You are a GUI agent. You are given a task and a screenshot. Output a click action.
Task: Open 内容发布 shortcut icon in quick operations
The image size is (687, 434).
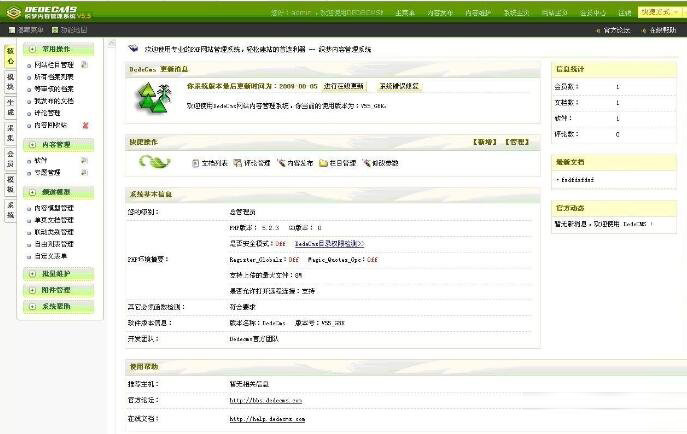point(282,163)
